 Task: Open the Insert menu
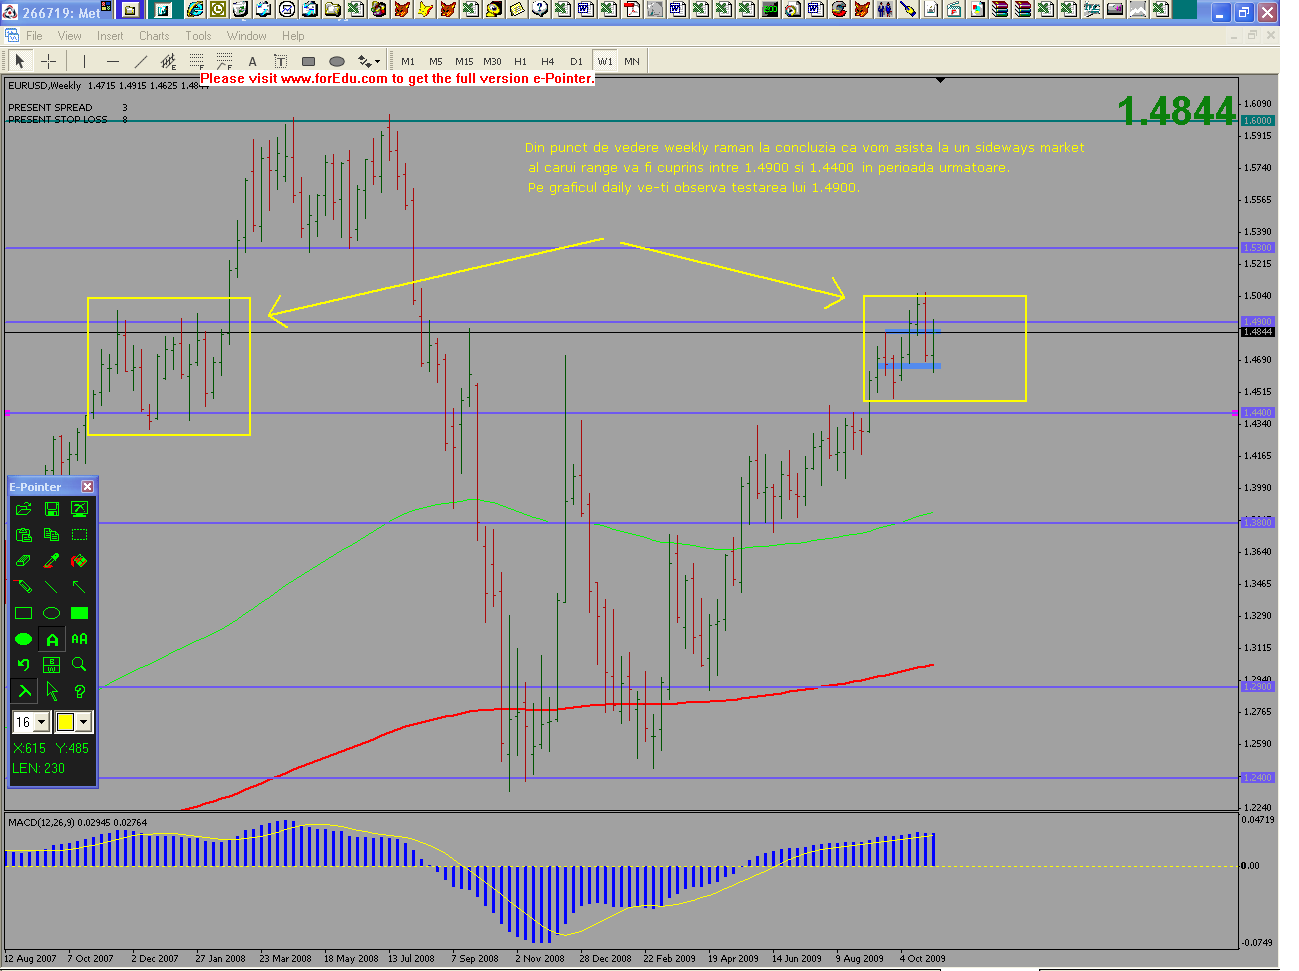[x=110, y=36]
